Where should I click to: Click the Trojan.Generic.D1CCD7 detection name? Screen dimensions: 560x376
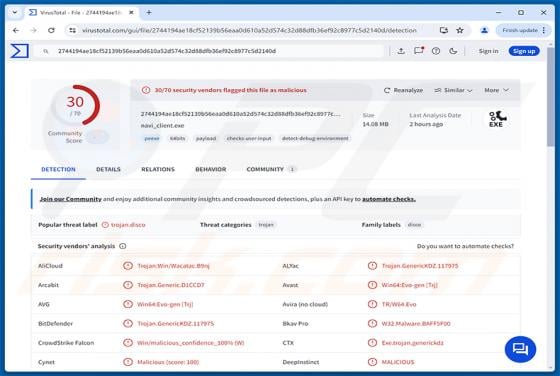pos(171,285)
